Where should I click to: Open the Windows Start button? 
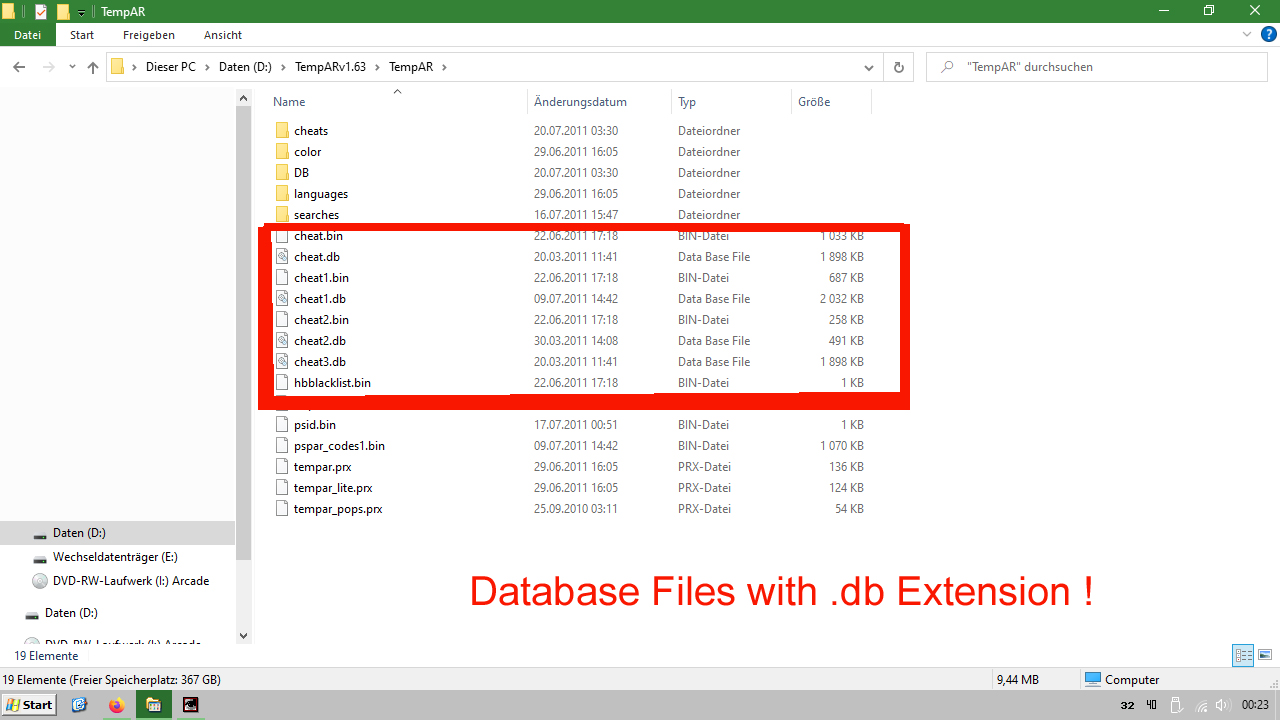pos(29,705)
